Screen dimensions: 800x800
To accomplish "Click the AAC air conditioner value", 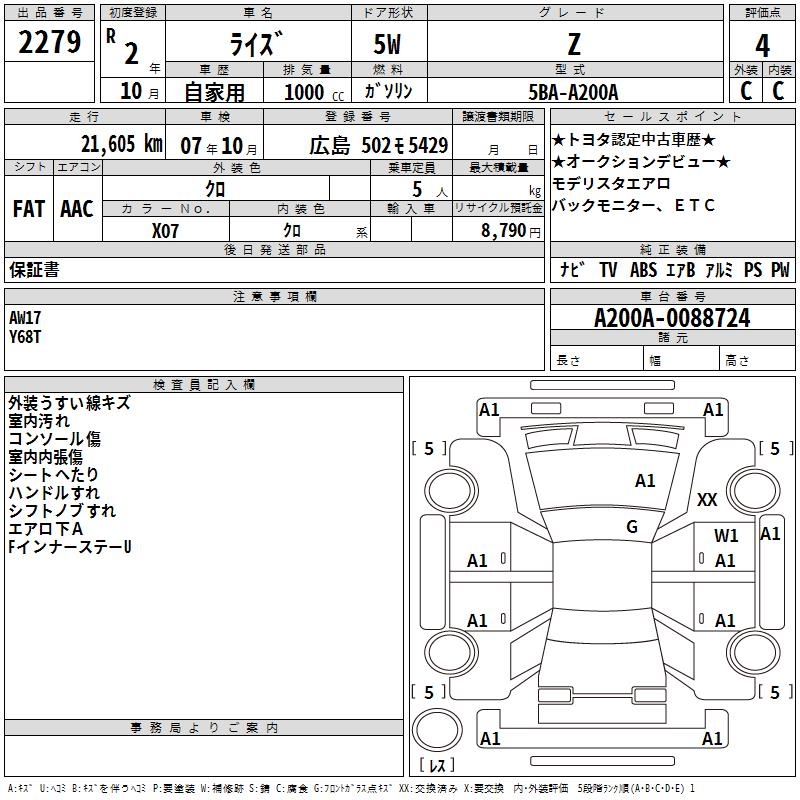I will point(77,209).
